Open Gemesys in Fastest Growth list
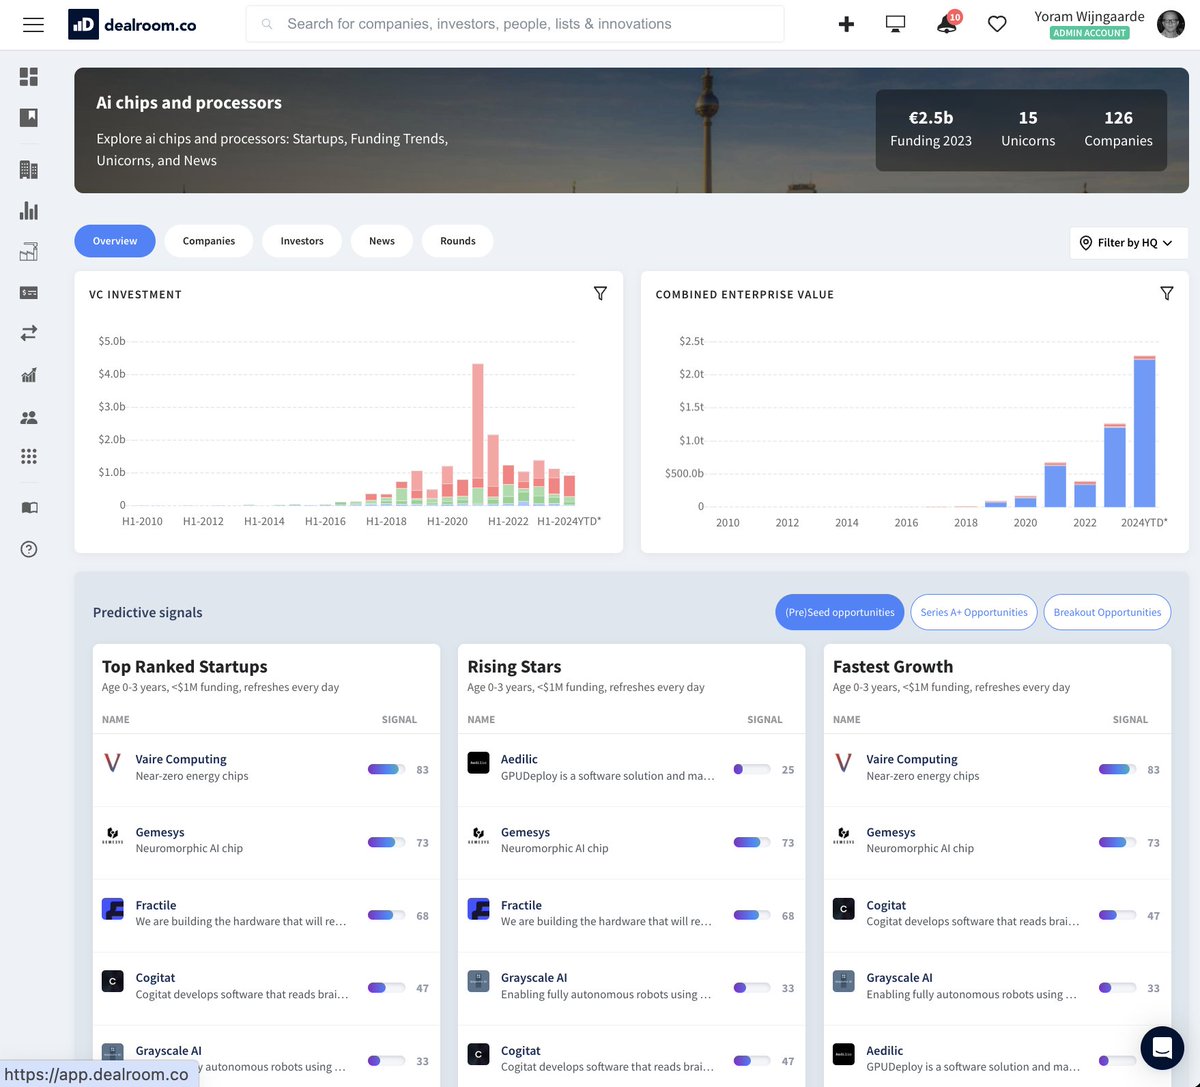Viewport: 1200px width, 1087px height. coord(891,832)
